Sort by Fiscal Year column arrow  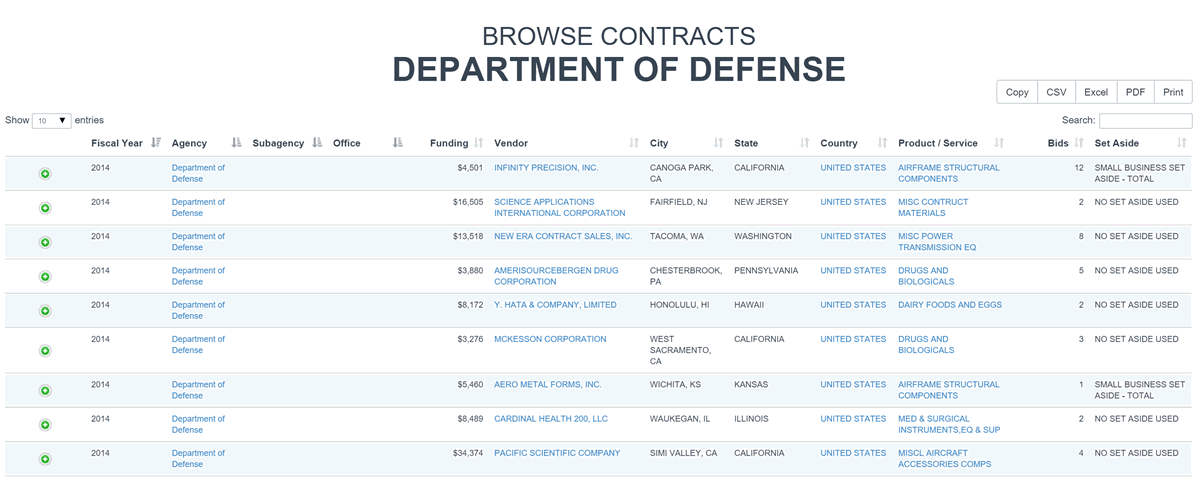156,143
